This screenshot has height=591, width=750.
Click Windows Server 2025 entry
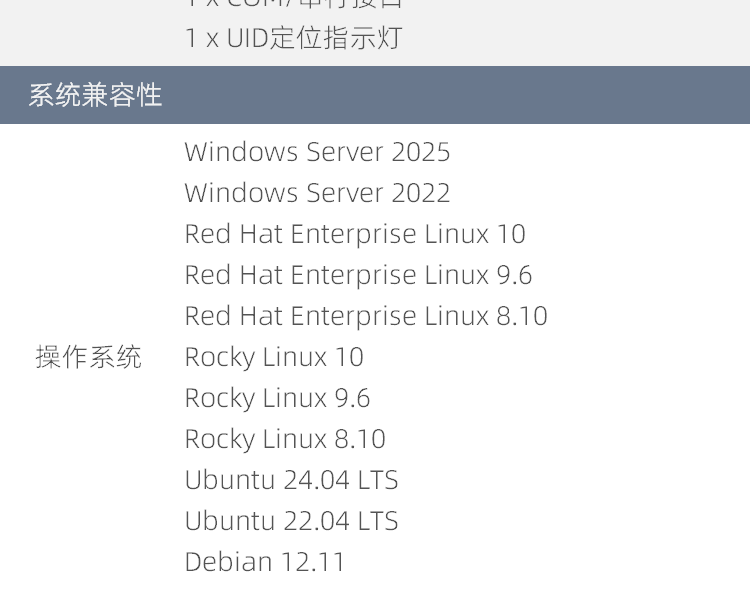[317, 152]
